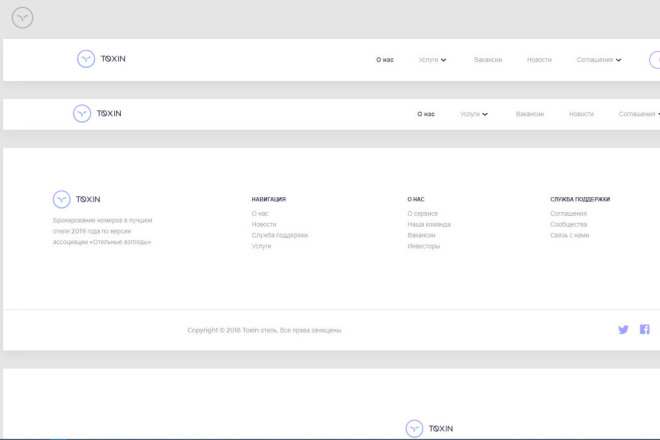
Task: Click the gray circular logo icon at top
Action: pyautogui.click(x=22, y=18)
